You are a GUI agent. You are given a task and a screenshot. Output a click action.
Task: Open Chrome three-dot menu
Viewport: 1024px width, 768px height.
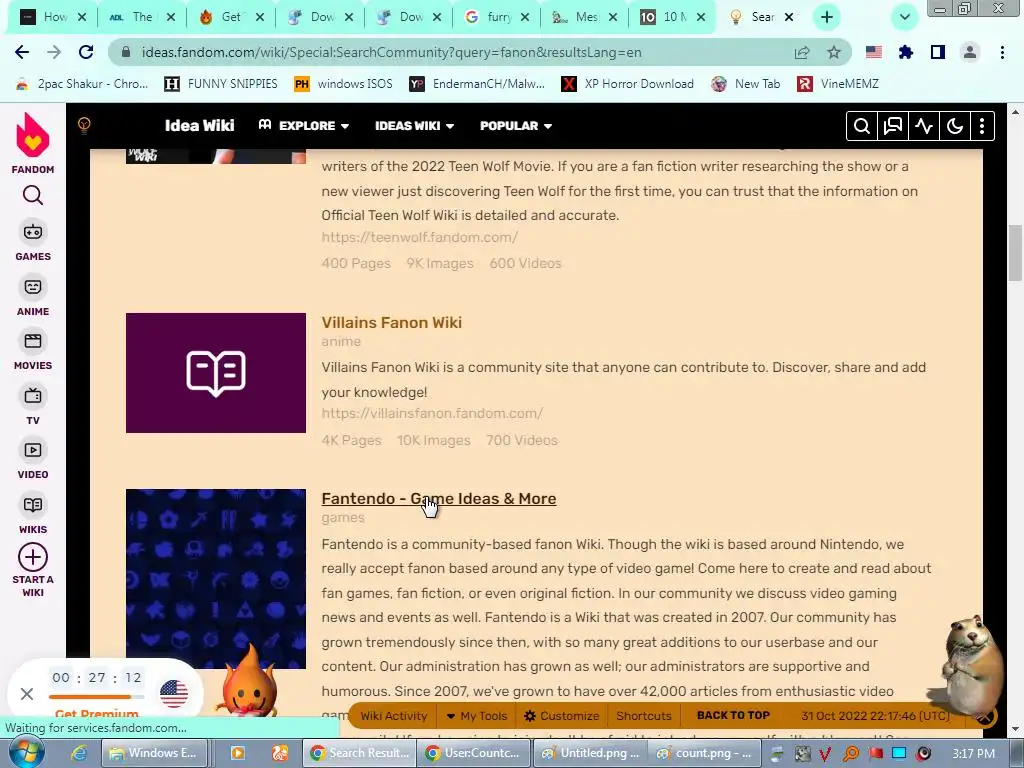tap(1002, 52)
